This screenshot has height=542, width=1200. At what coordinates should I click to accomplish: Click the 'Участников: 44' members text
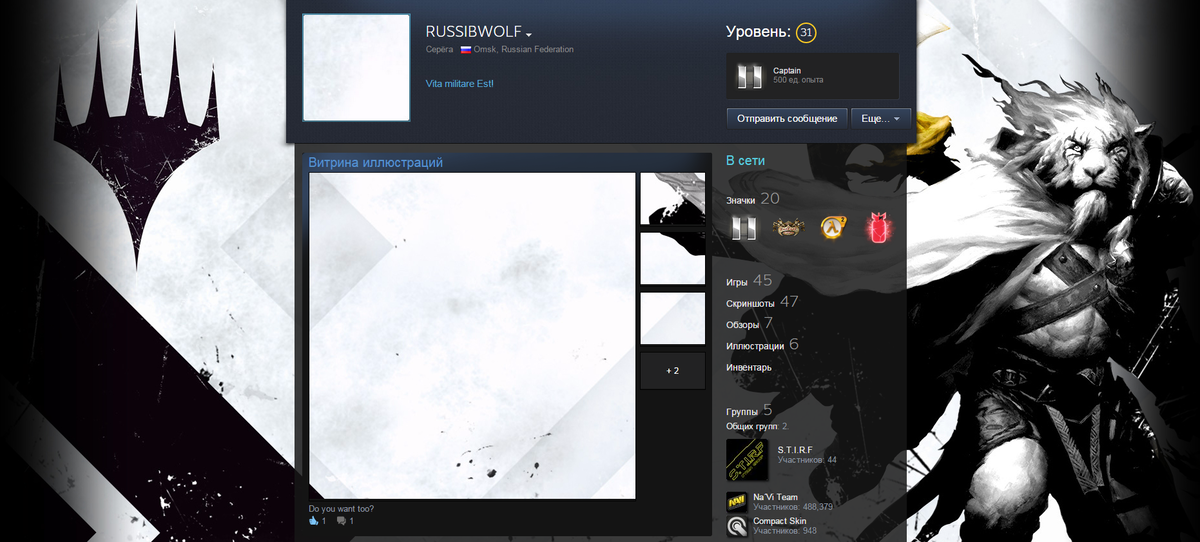(x=807, y=460)
